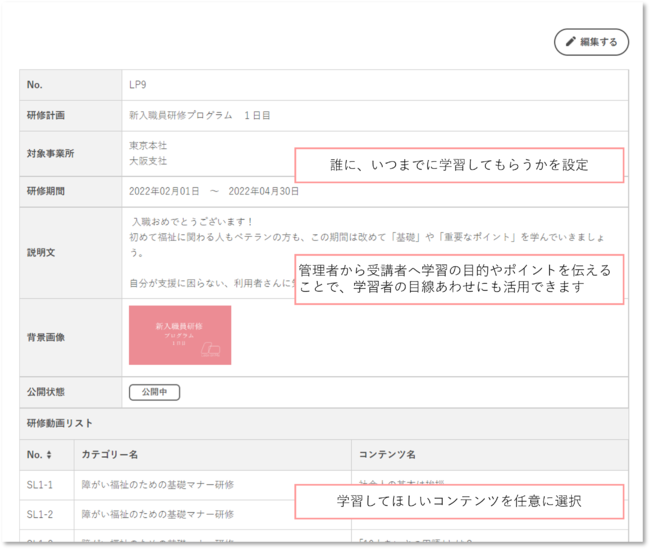Select the SL1-2 row number
650x549 pixels.
40,515
